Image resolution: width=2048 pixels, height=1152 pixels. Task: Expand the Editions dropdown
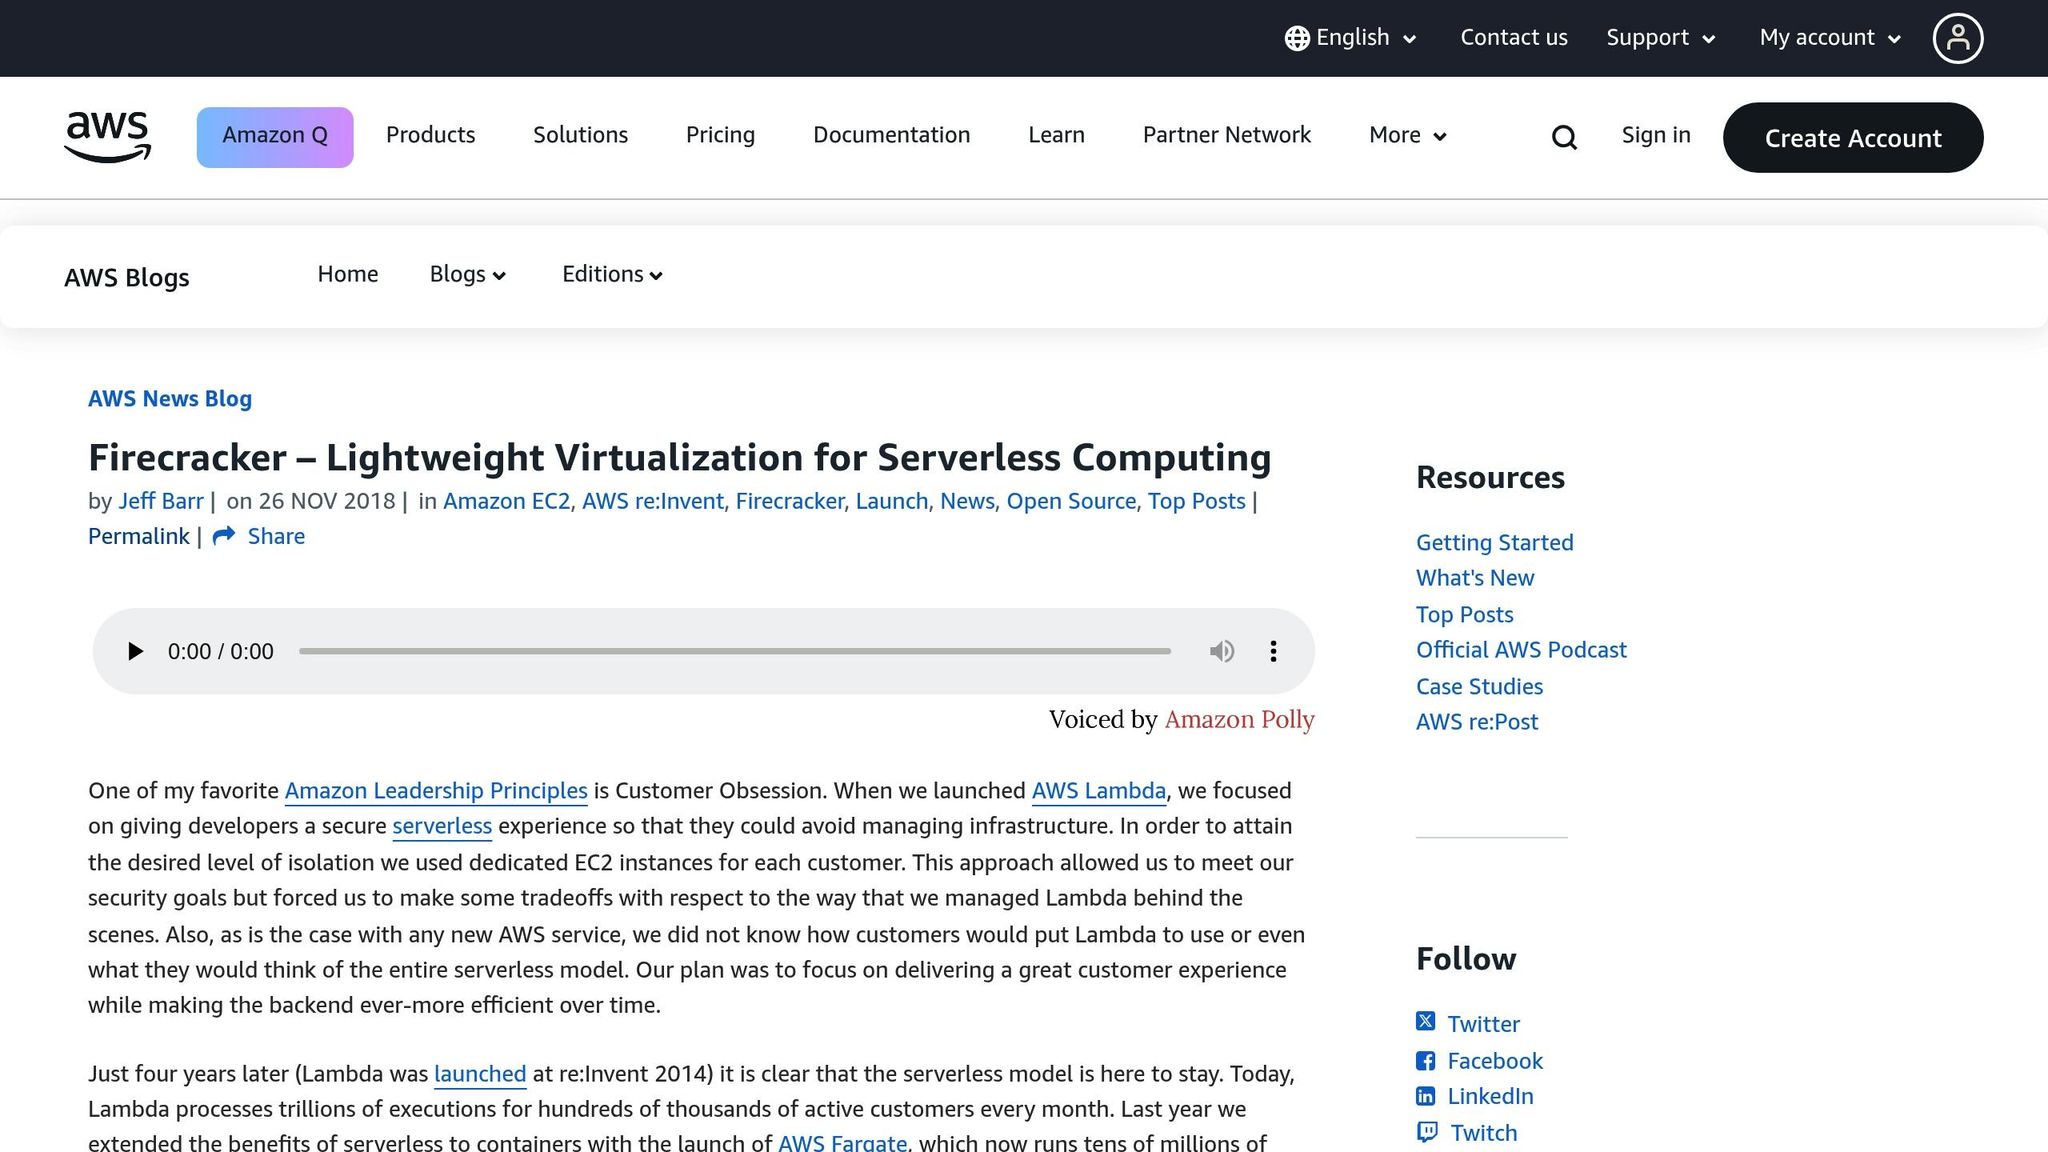pos(612,274)
